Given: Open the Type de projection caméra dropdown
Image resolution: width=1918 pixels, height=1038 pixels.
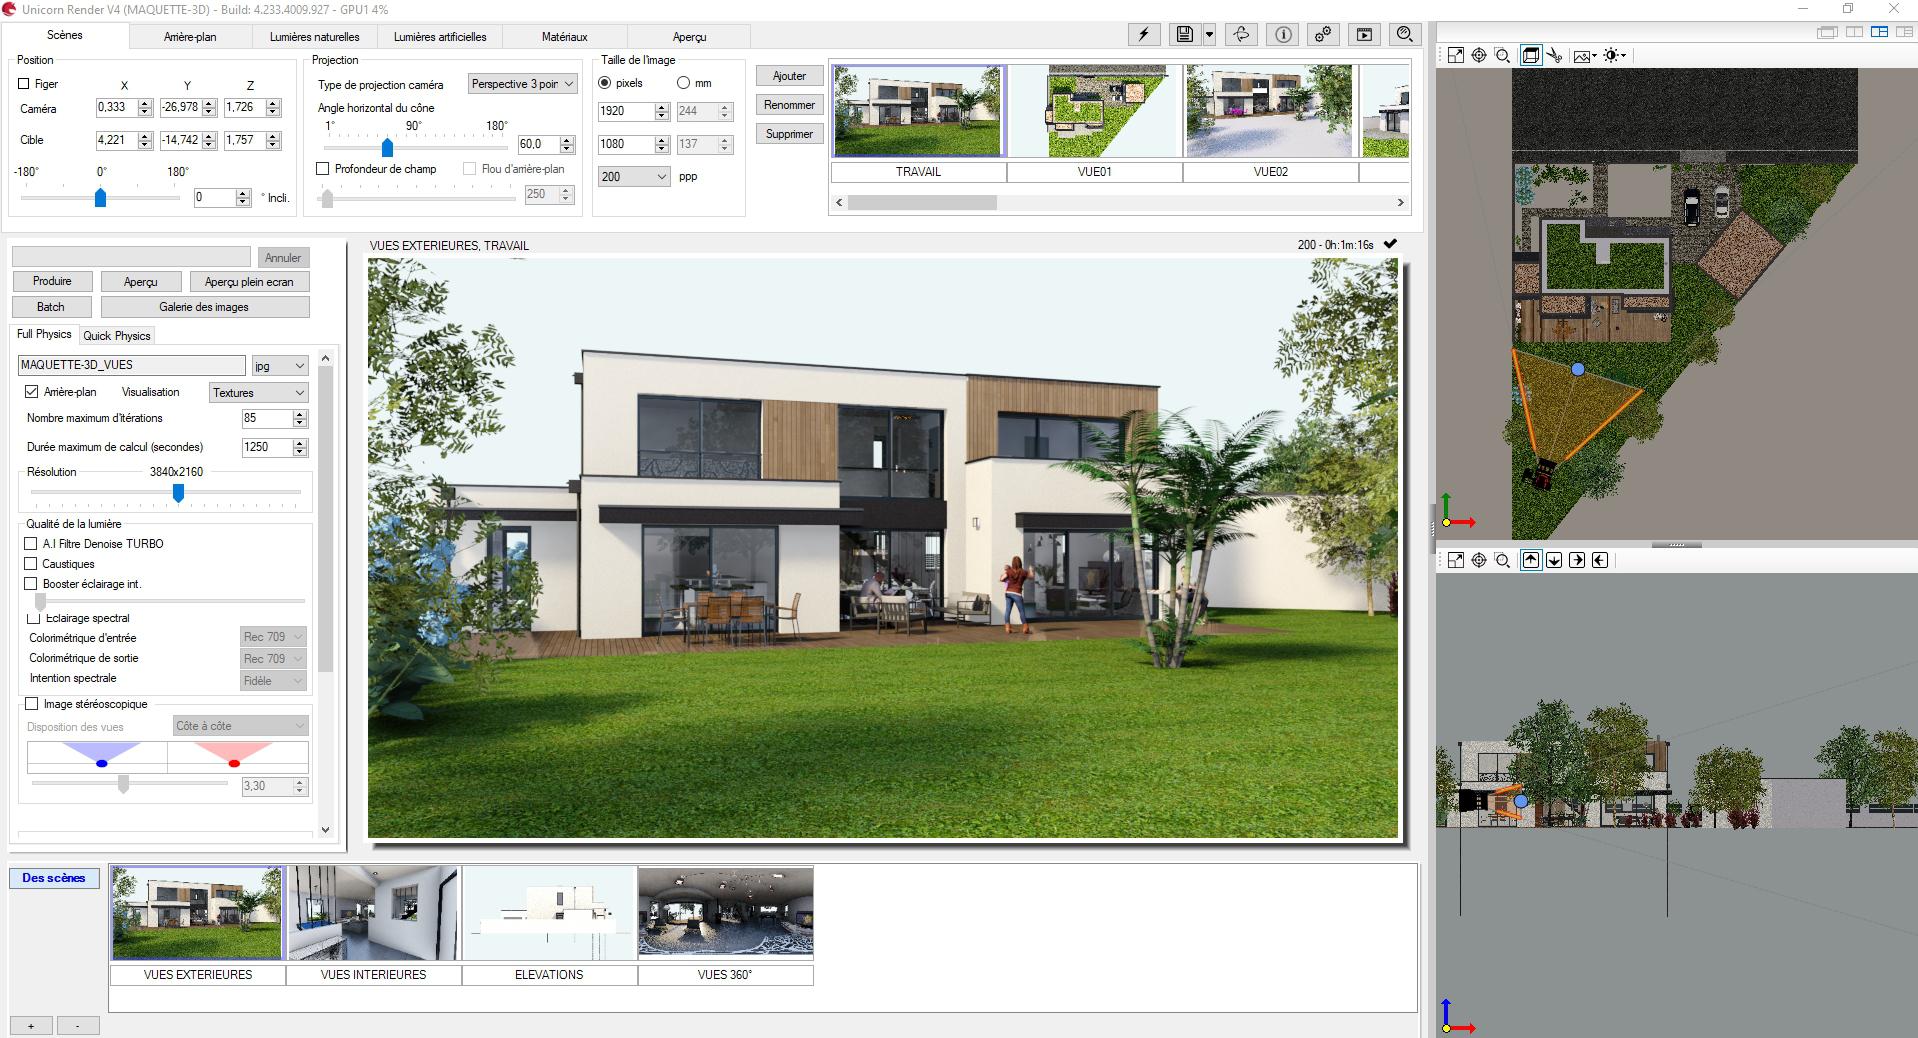Looking at the screenshot, I should 522,84.
